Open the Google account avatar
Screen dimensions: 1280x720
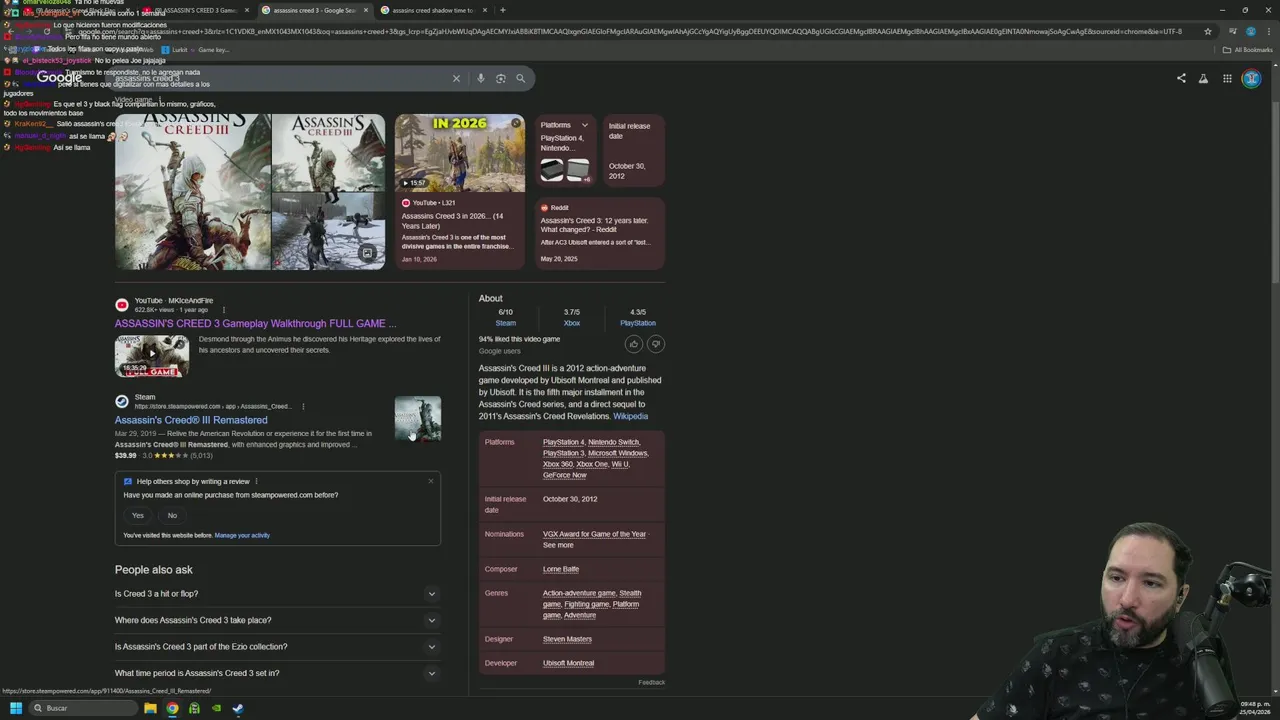click(x=1251, y=78)
